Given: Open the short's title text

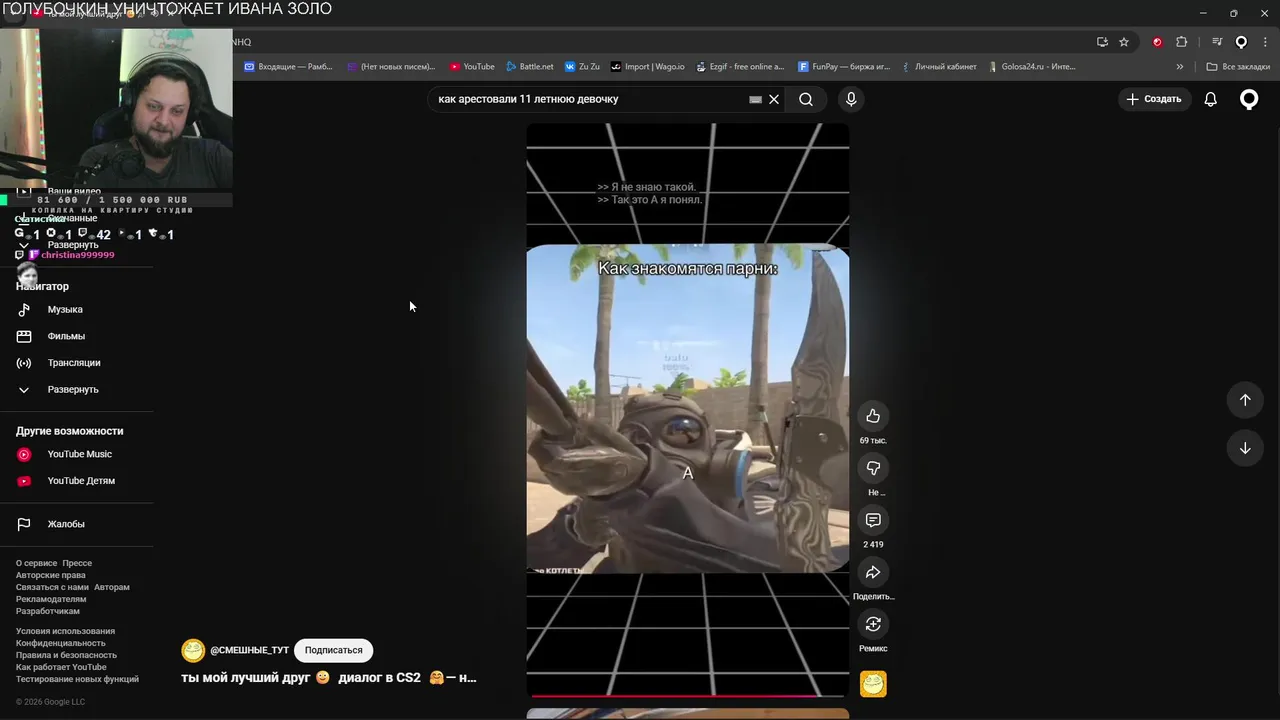Looking at the screenshot, I should [329, 678].
